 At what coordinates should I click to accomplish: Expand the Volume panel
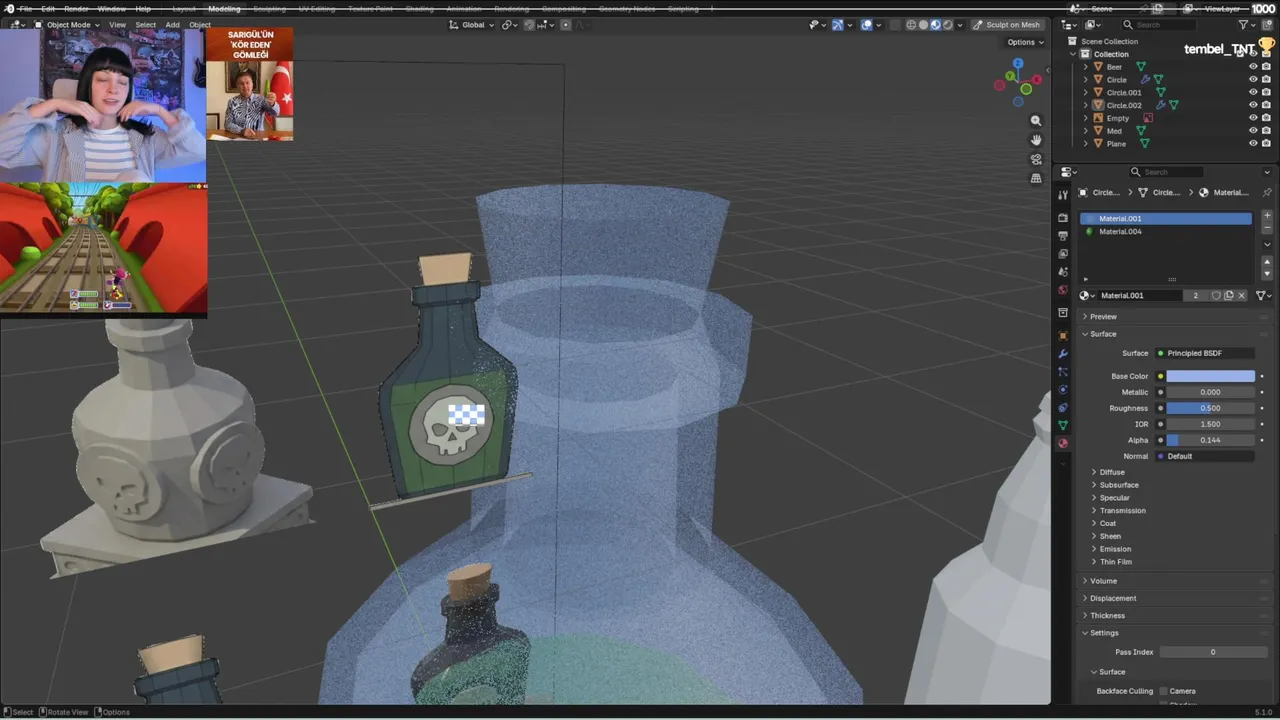pos(1102,581)
